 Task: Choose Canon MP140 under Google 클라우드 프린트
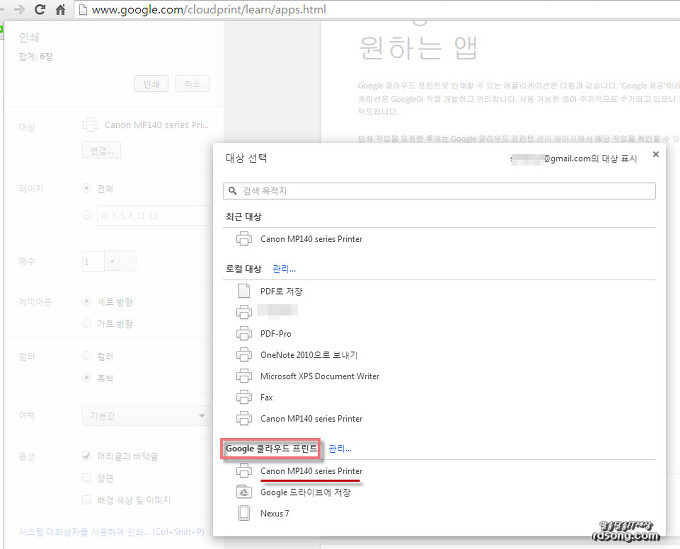311,470
